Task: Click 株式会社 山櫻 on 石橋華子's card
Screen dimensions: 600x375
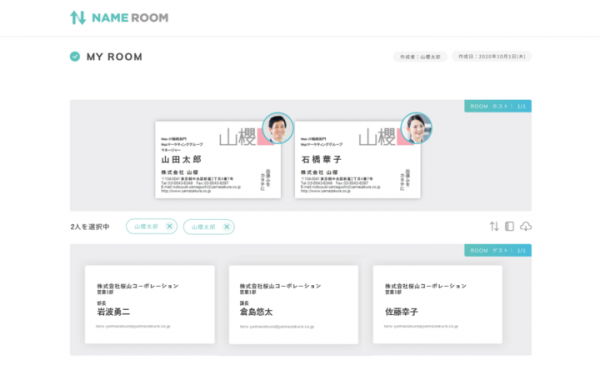Action: pyautogui.click(x=319, y=172)
